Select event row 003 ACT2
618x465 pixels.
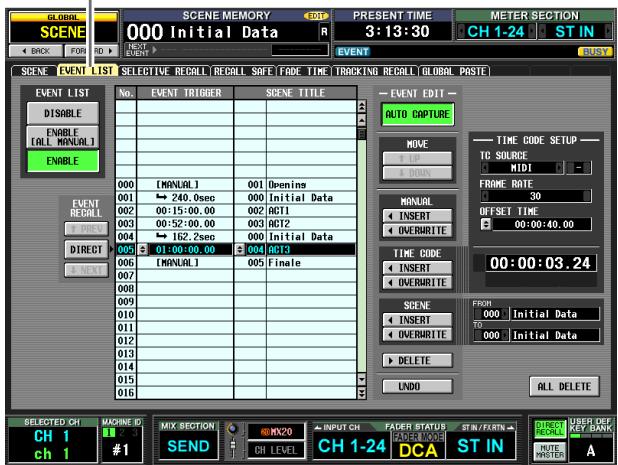click(236, 223)
